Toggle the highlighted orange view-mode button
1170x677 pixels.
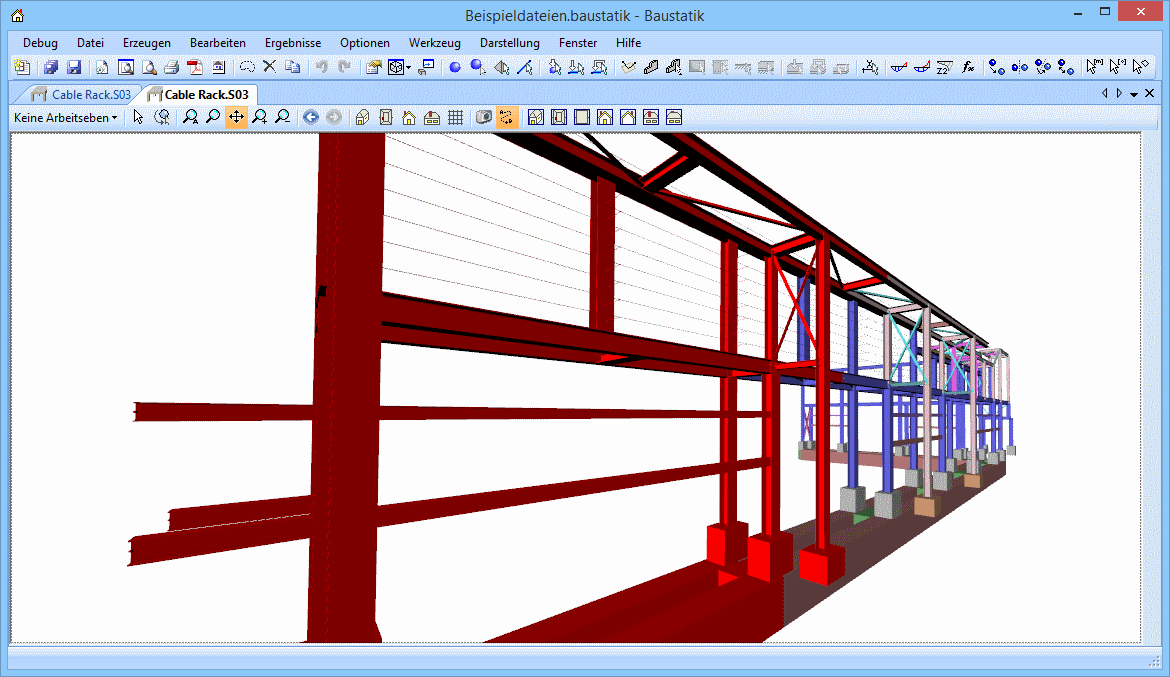507,117
